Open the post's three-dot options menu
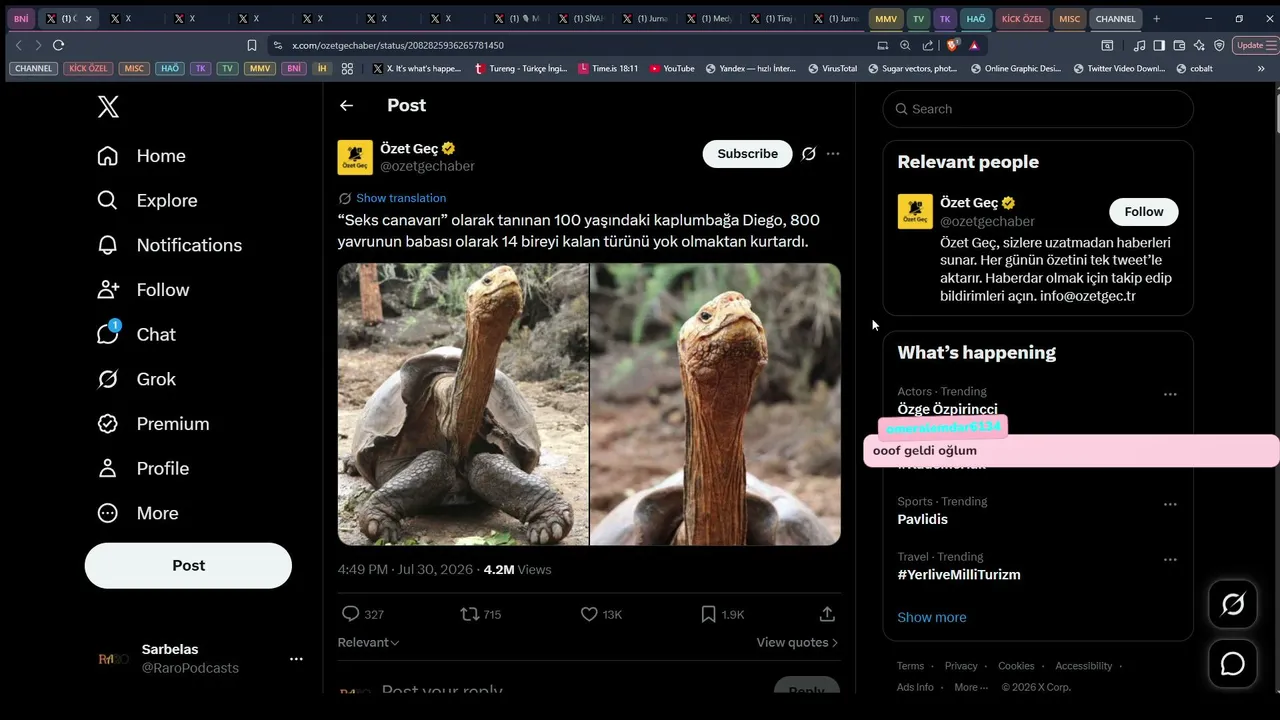The image size is (1280, 720). pyautogui.click(x=833, y=154)
